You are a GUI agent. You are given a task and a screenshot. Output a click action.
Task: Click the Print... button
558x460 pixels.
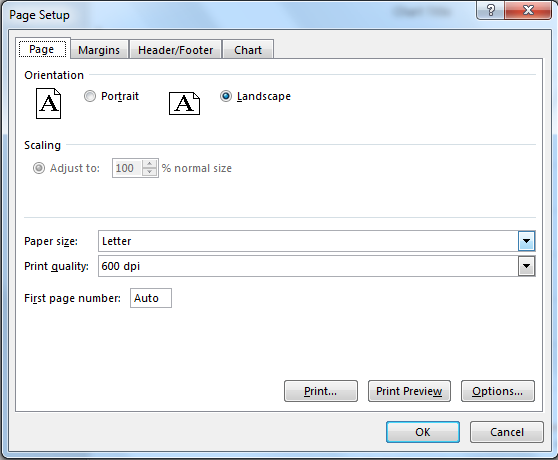click(321, 391)
